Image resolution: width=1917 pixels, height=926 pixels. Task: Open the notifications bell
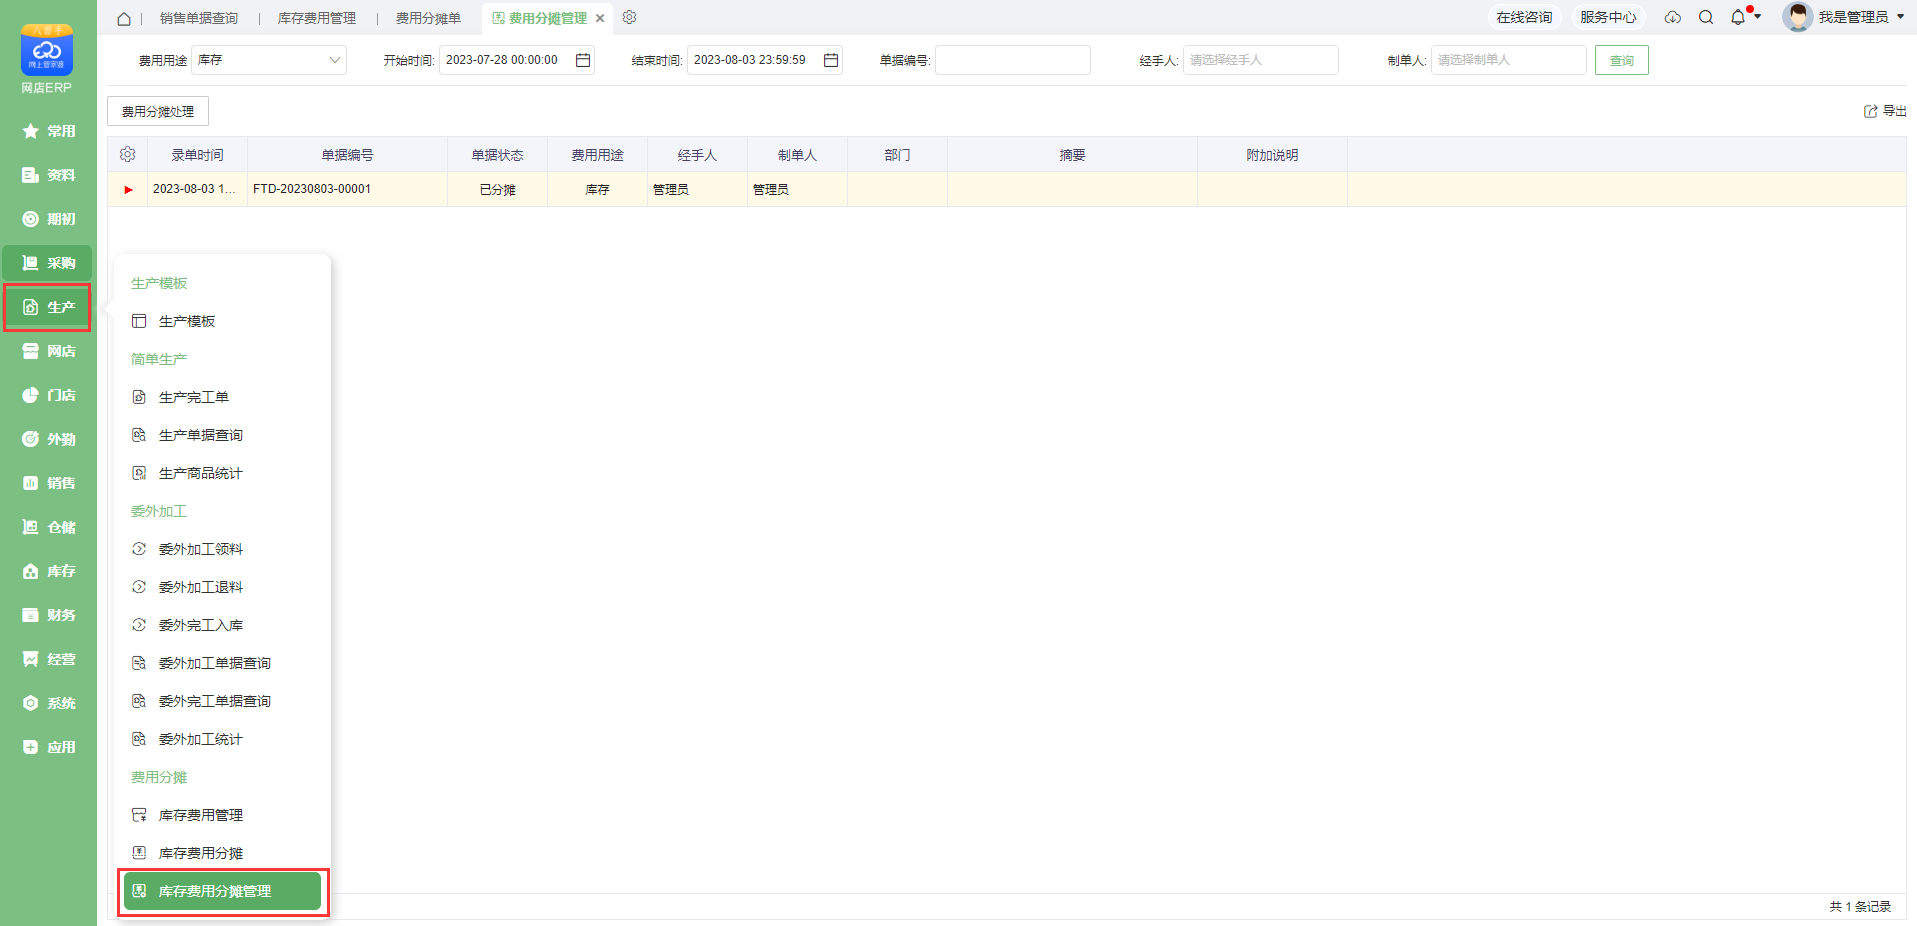[x=1738, y=17]
